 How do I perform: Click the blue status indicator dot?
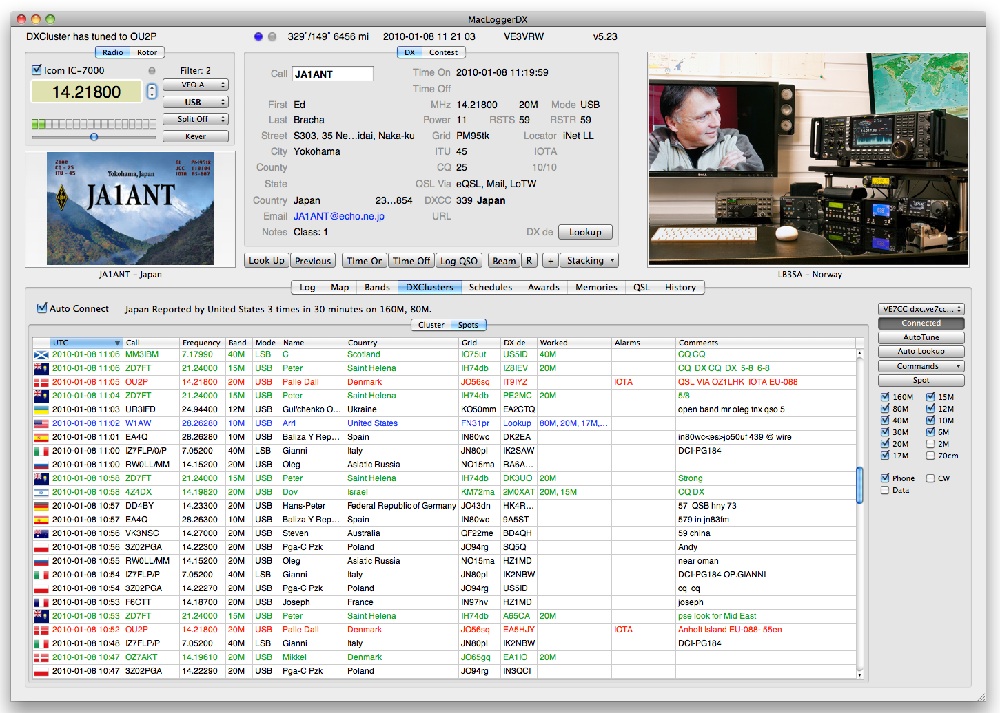258,36
